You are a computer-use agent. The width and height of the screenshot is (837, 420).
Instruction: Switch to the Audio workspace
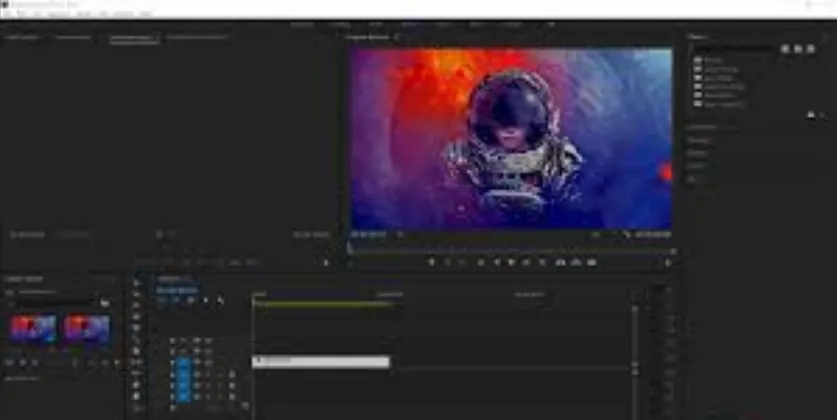coord(443,25)
